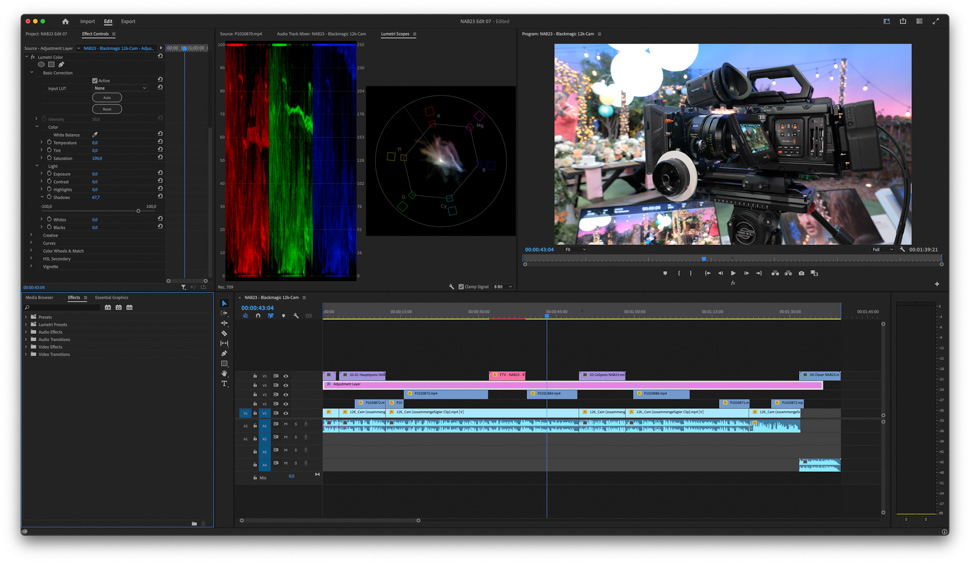The height and width of the screenshot is (563, 970).
Task: Switch to Audio Track Mixer tab
Action: tap(321, 34)
